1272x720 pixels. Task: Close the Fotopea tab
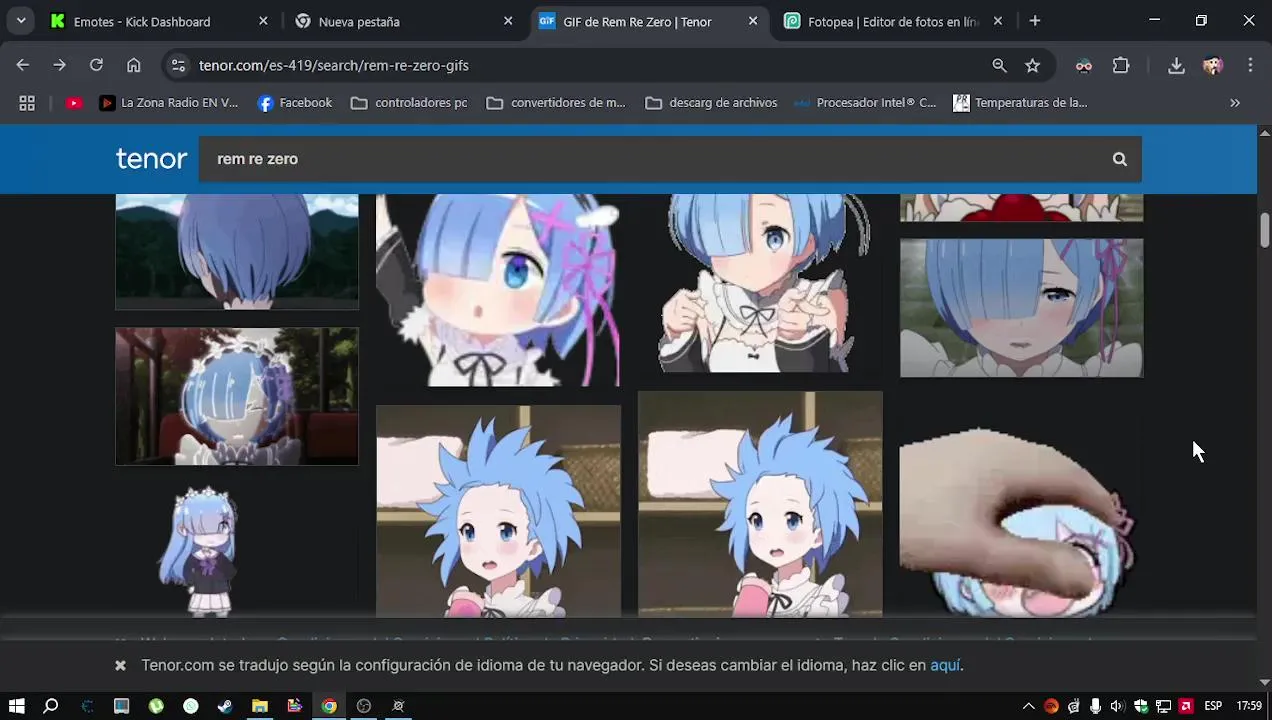pyautogui.click(x=997, y=21)
